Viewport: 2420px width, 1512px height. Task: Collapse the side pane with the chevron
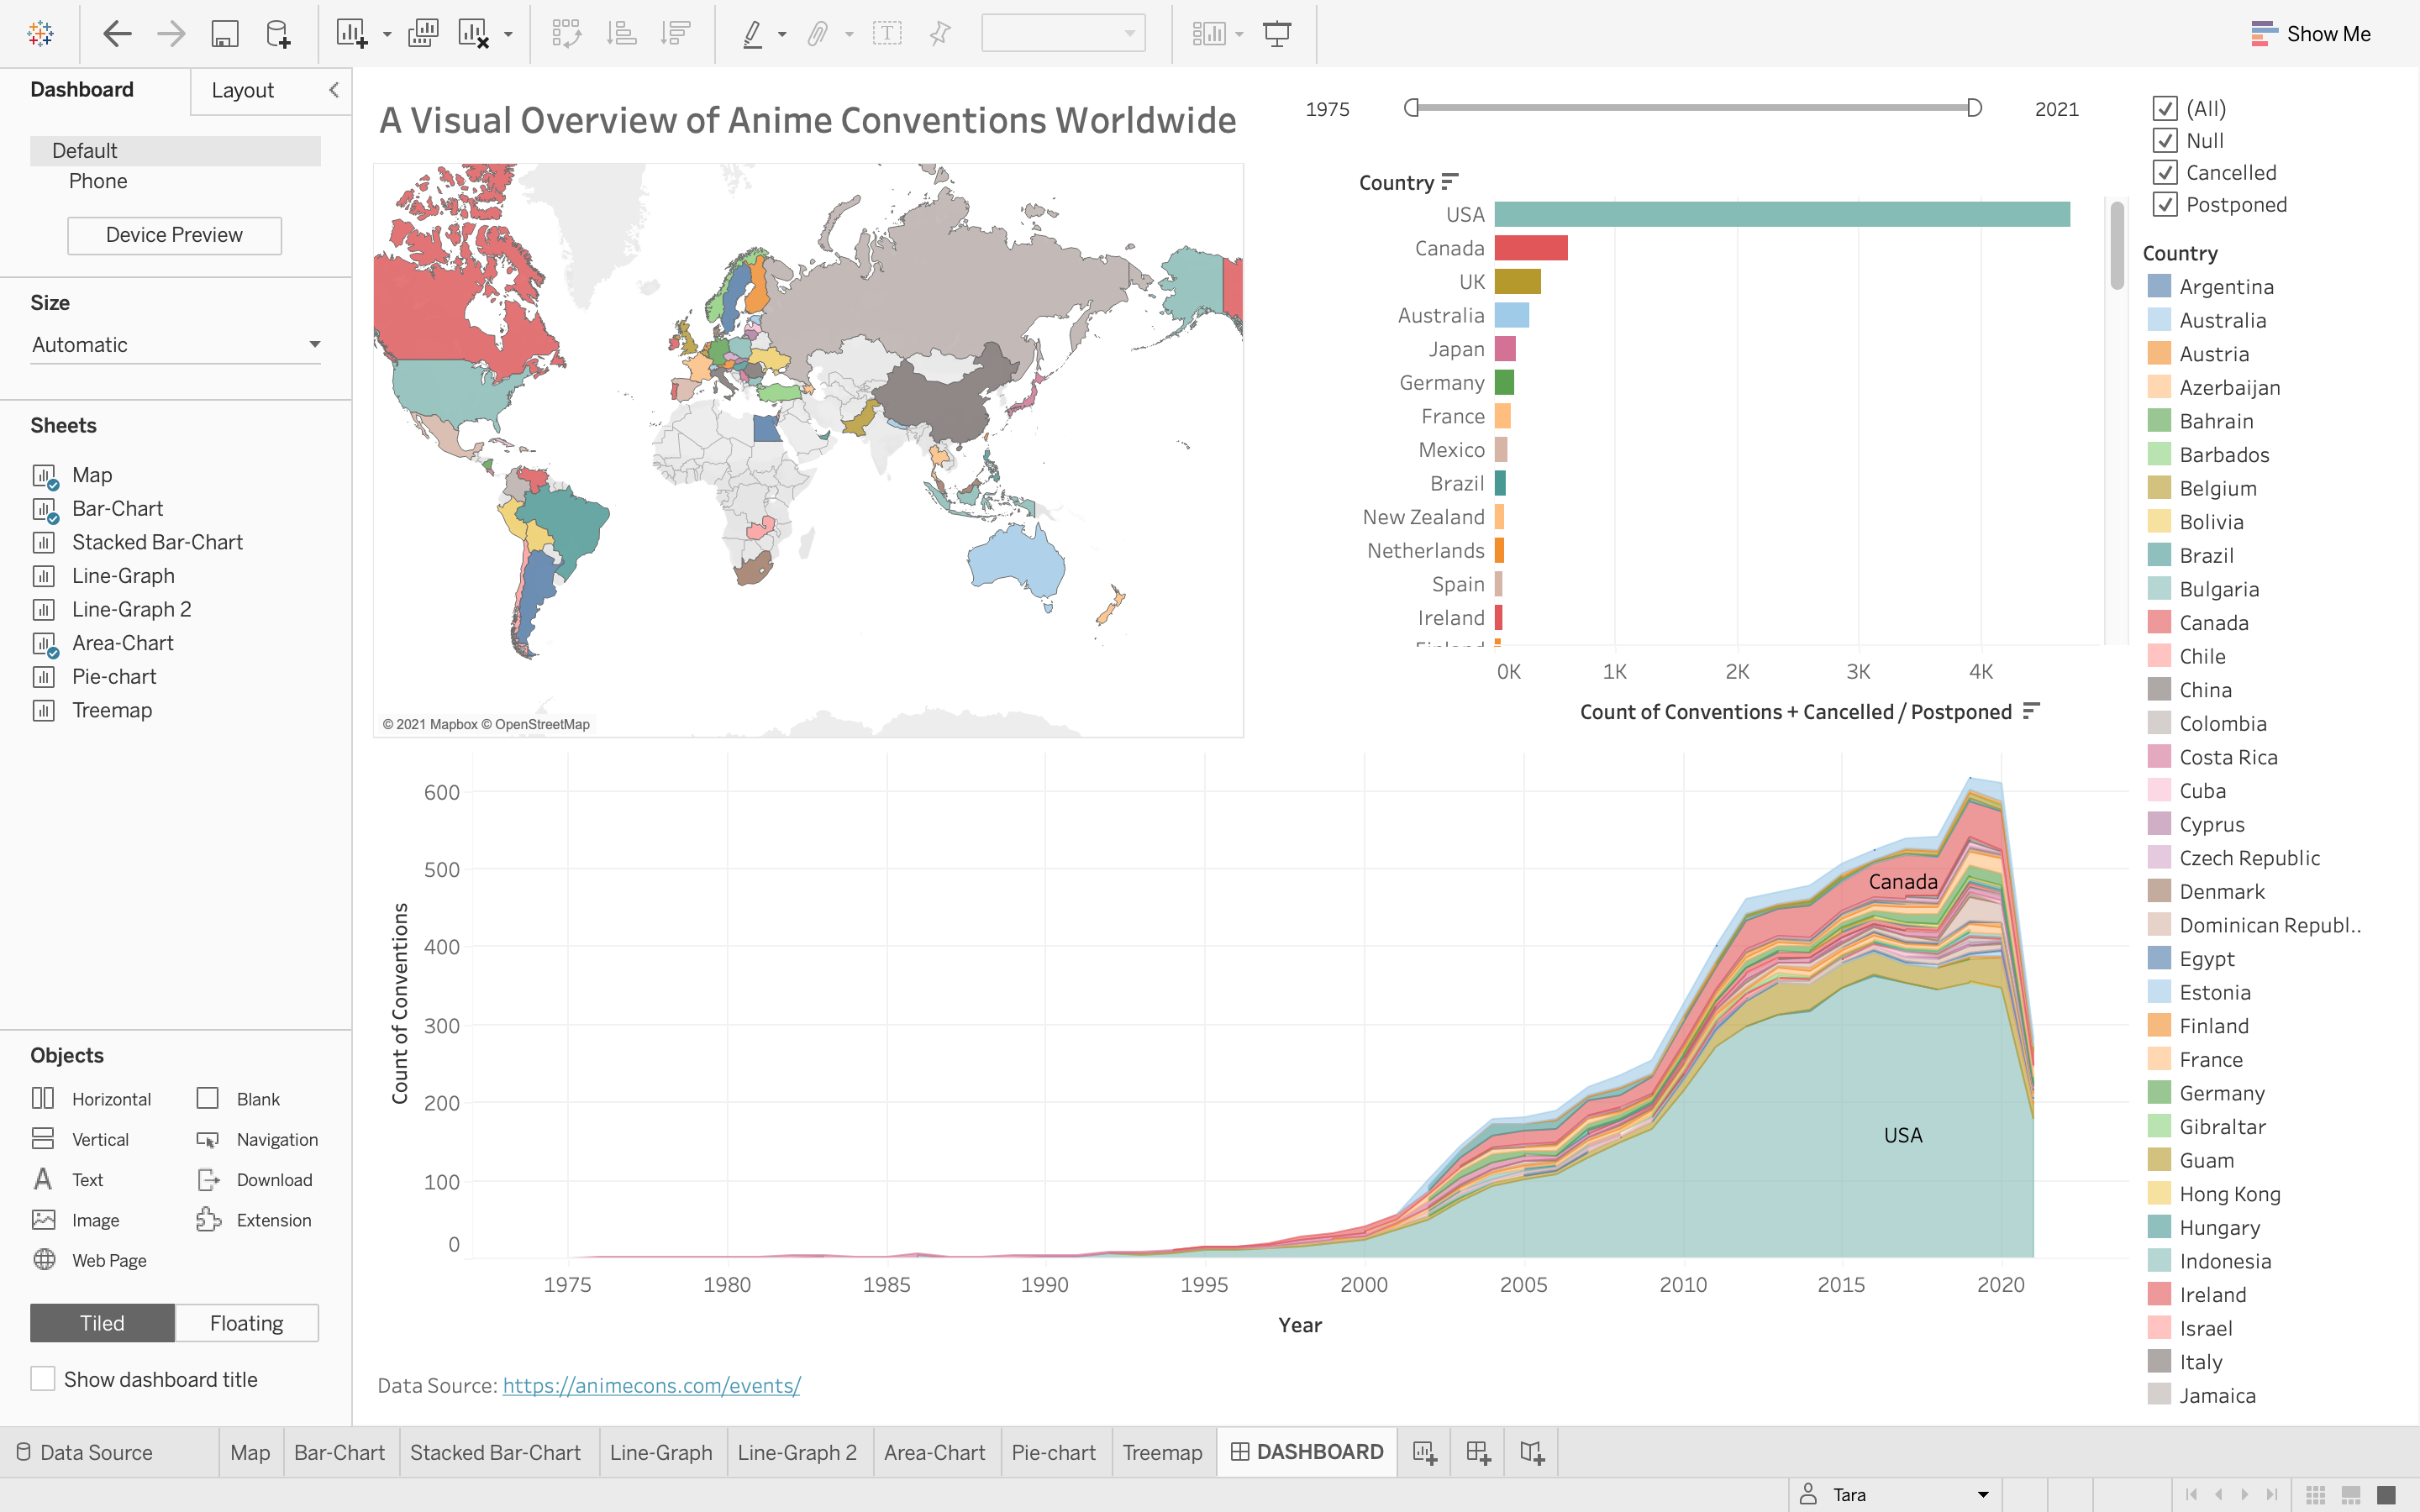(x=334, y=90)
